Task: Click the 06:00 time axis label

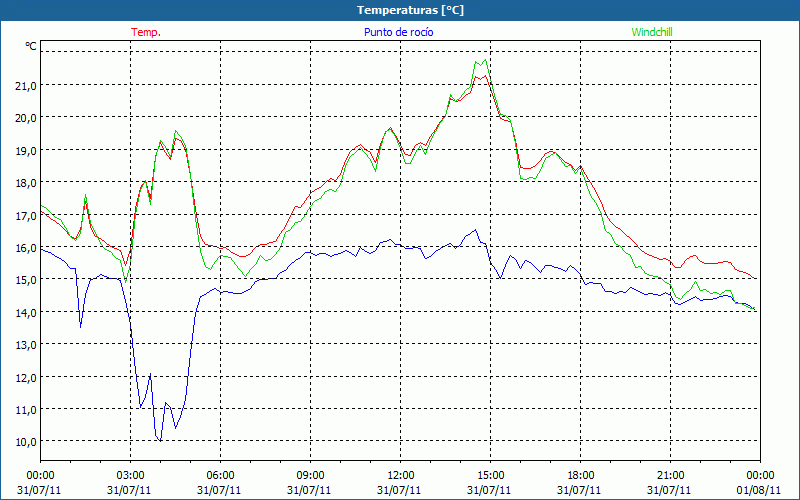Action: (220, 476)
